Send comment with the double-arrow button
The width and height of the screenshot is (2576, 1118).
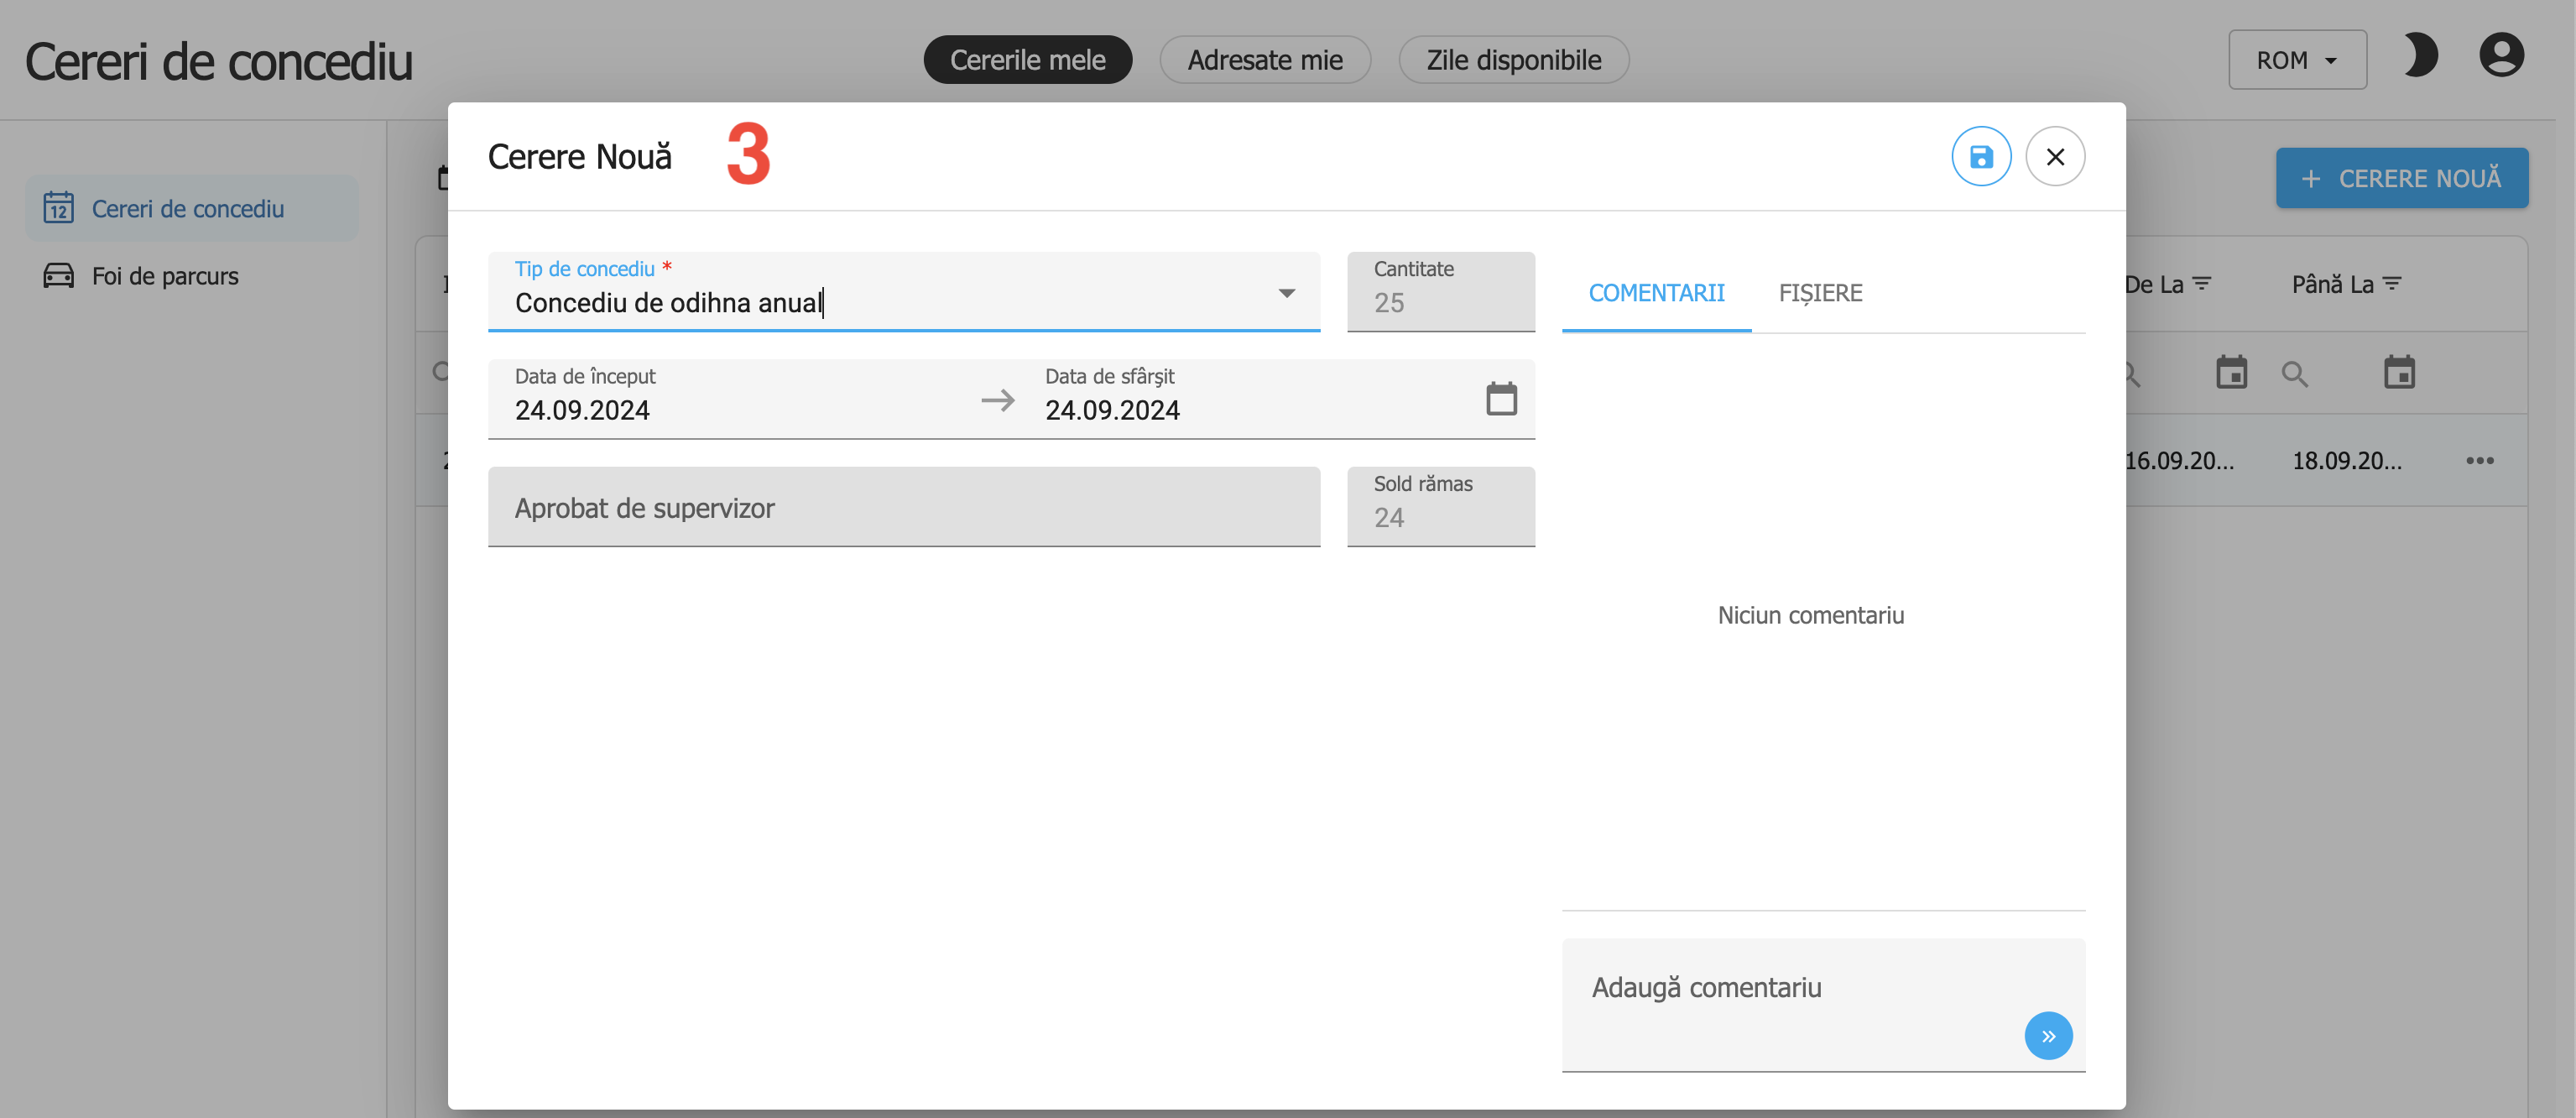click(x=2047, y=1036)
